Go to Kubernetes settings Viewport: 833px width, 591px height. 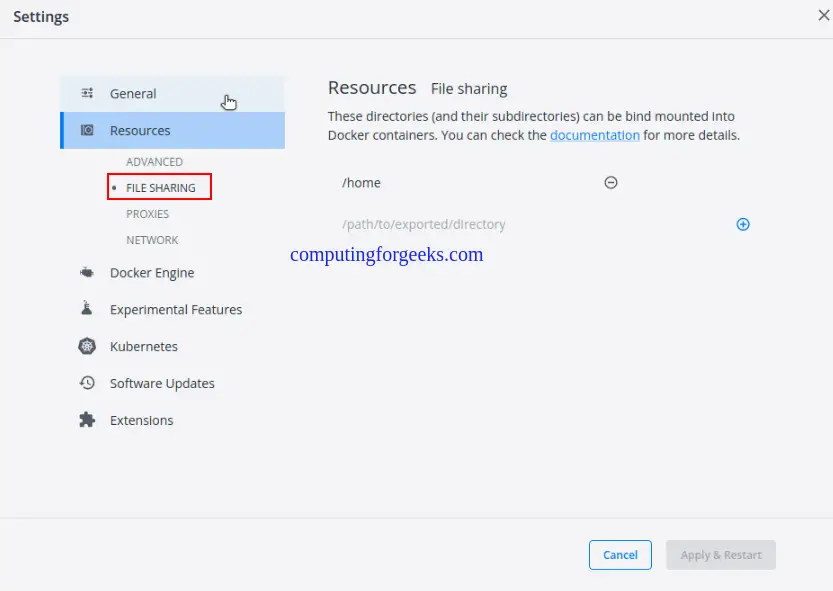coord(173,347)
